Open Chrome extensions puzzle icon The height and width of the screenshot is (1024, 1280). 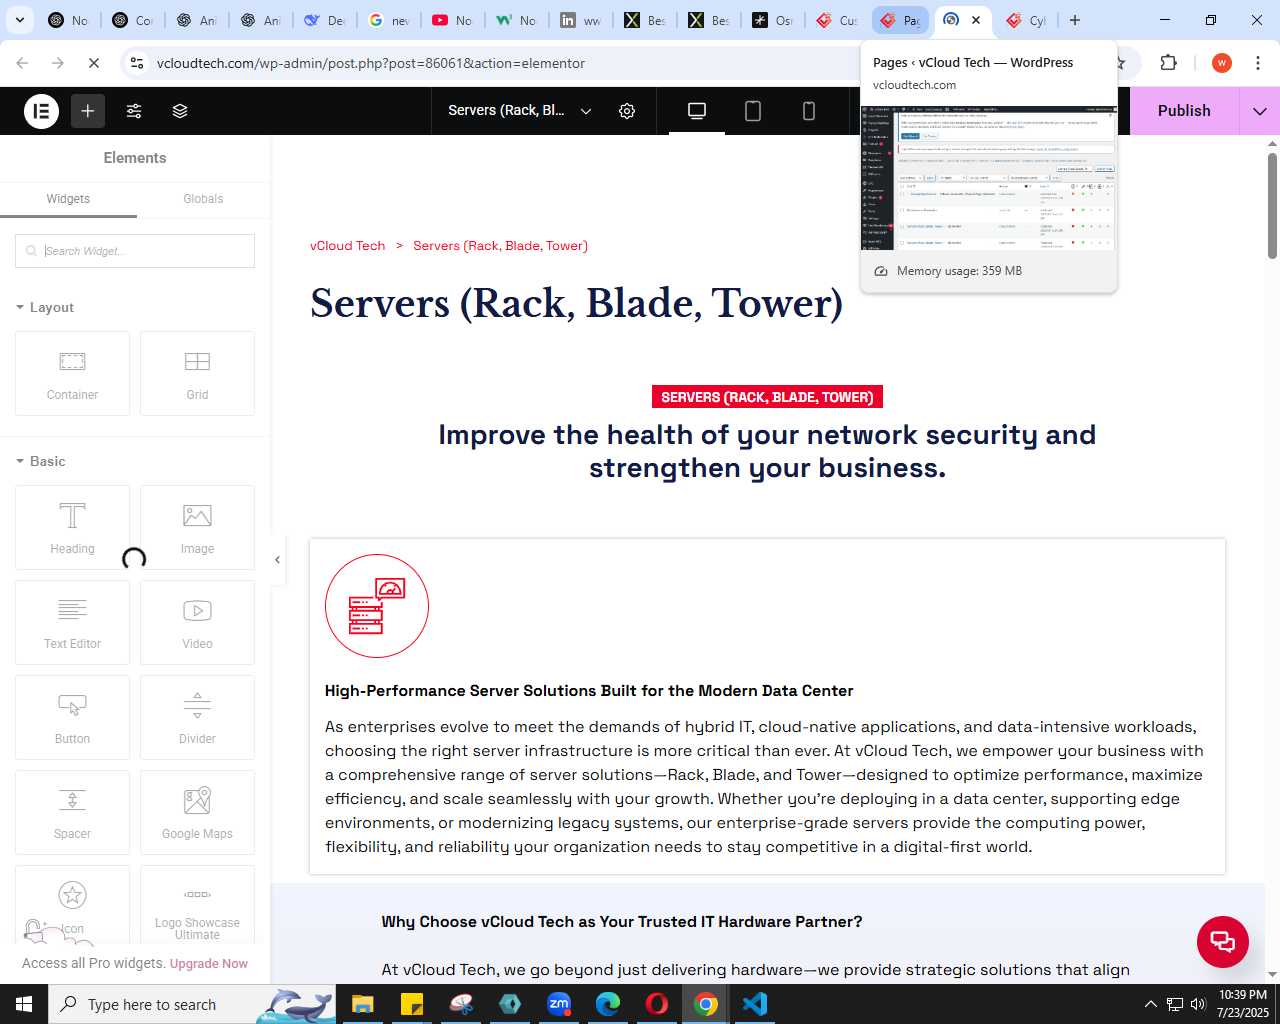click(x=1168, y=63)
